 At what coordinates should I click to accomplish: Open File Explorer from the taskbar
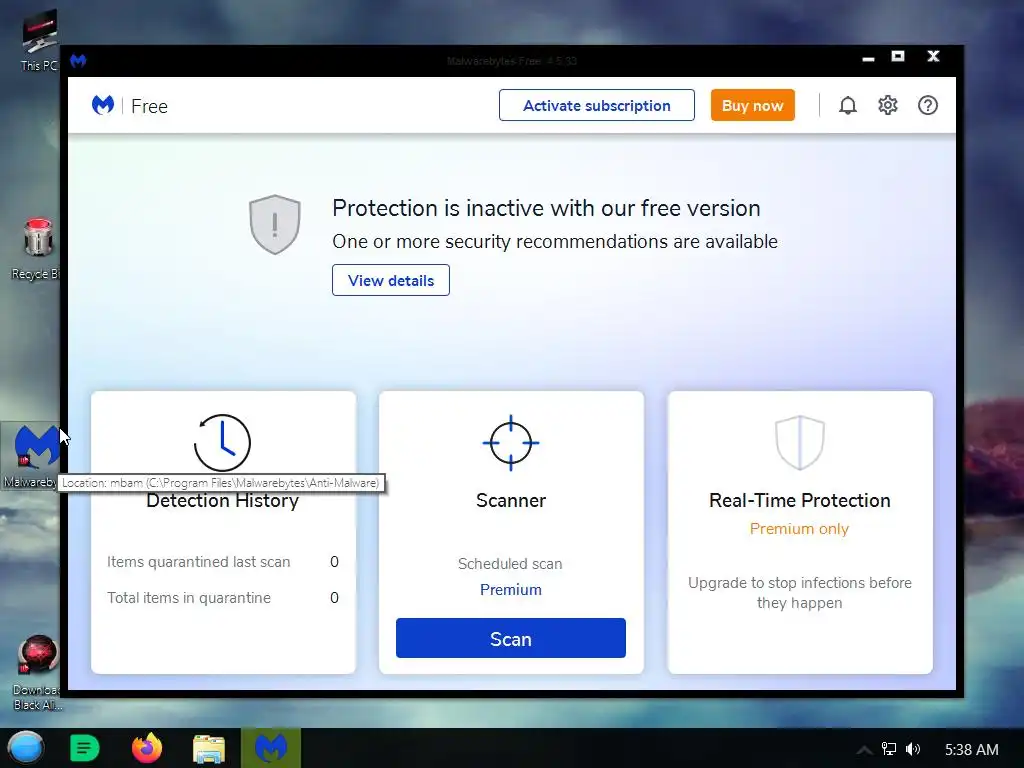click(x=209, y=748)
